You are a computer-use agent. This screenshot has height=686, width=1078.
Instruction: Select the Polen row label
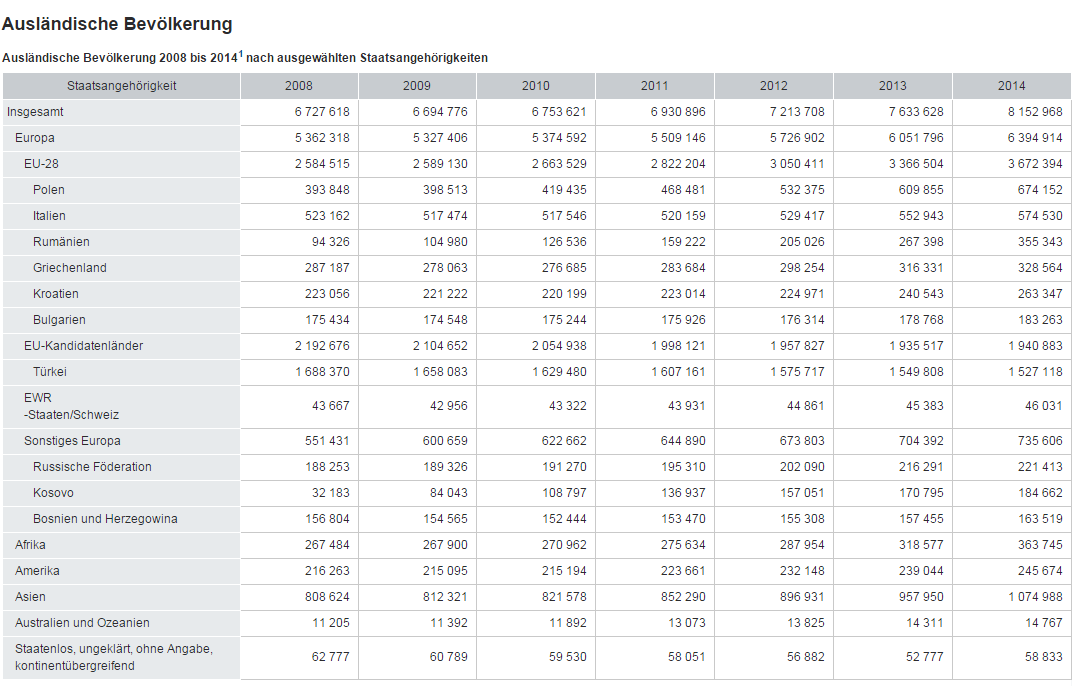tap(49, 190)
